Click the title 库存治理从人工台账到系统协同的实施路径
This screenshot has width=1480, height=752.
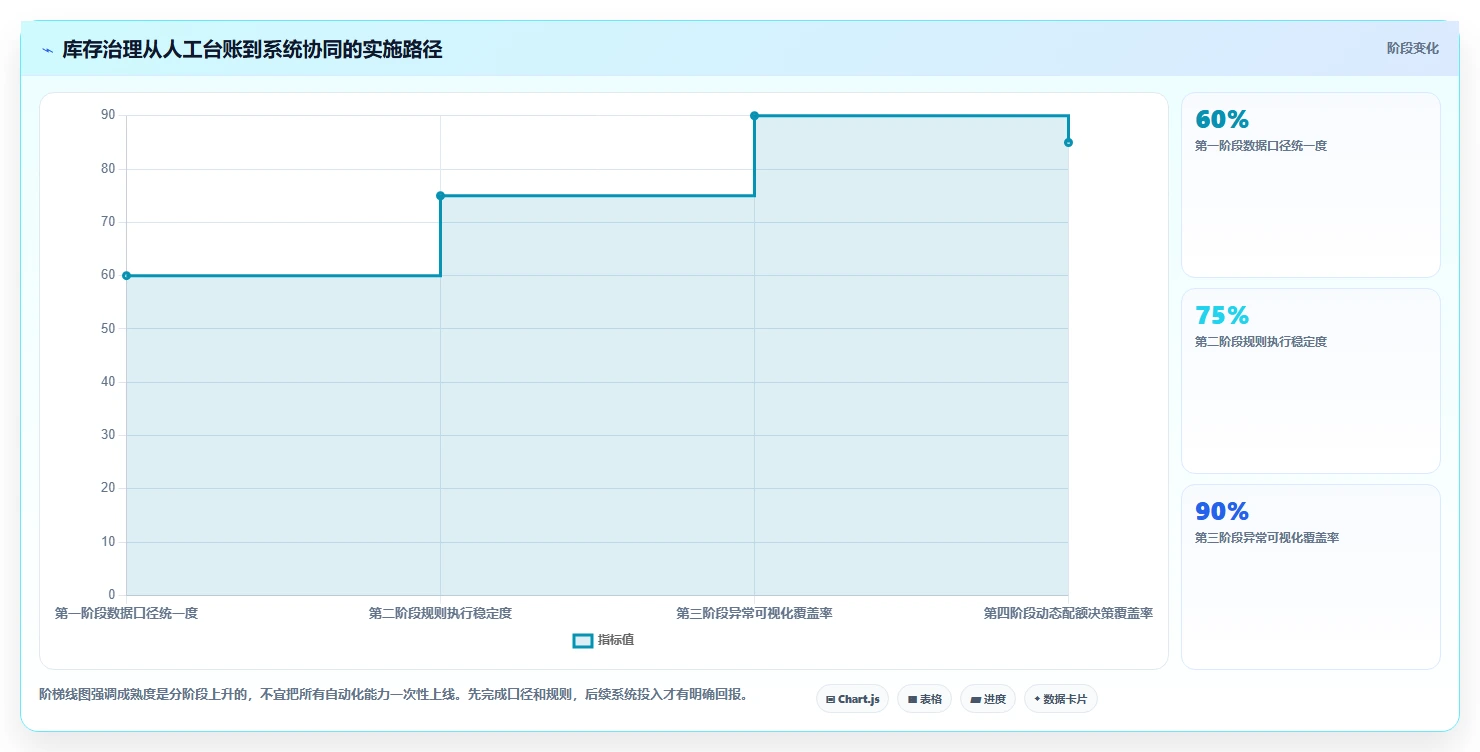coord(252,50)
